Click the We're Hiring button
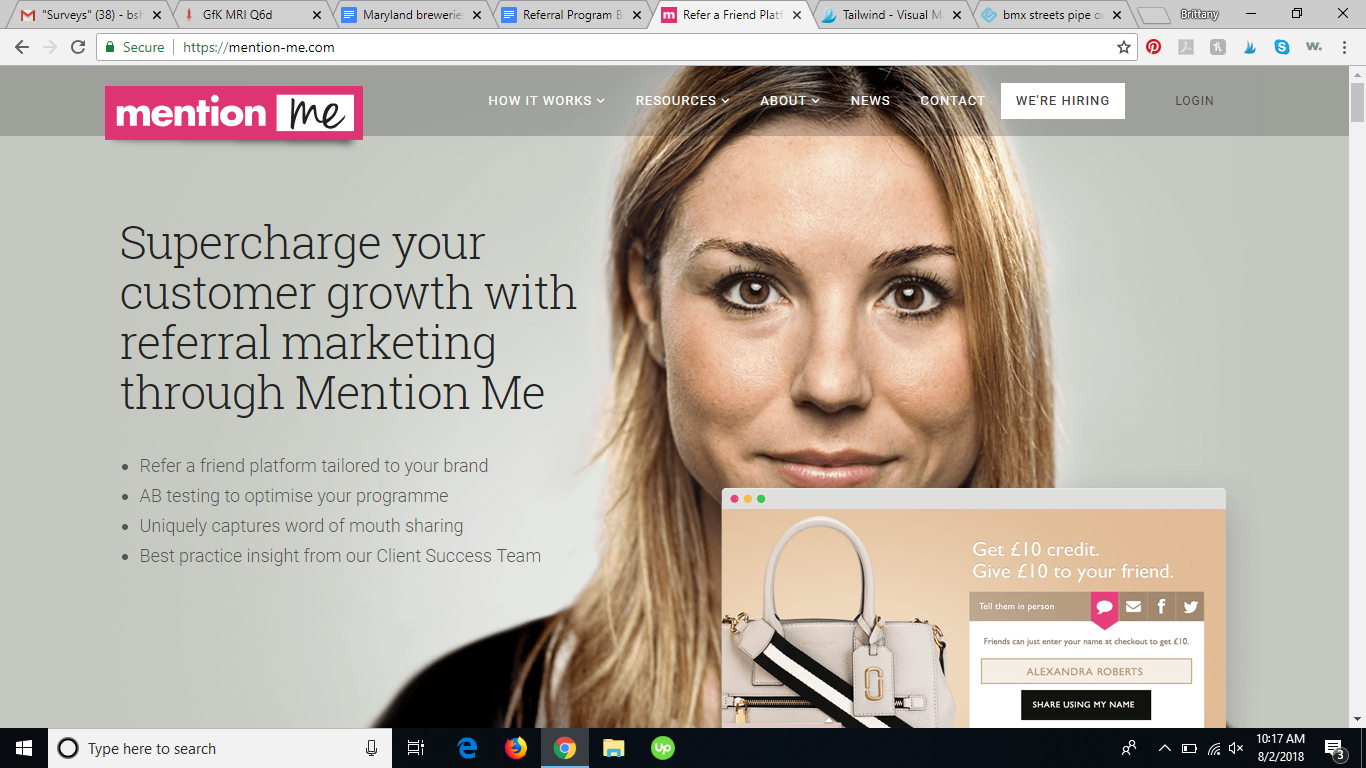This screenshot has height=768, width=1366. point(1062,101)
